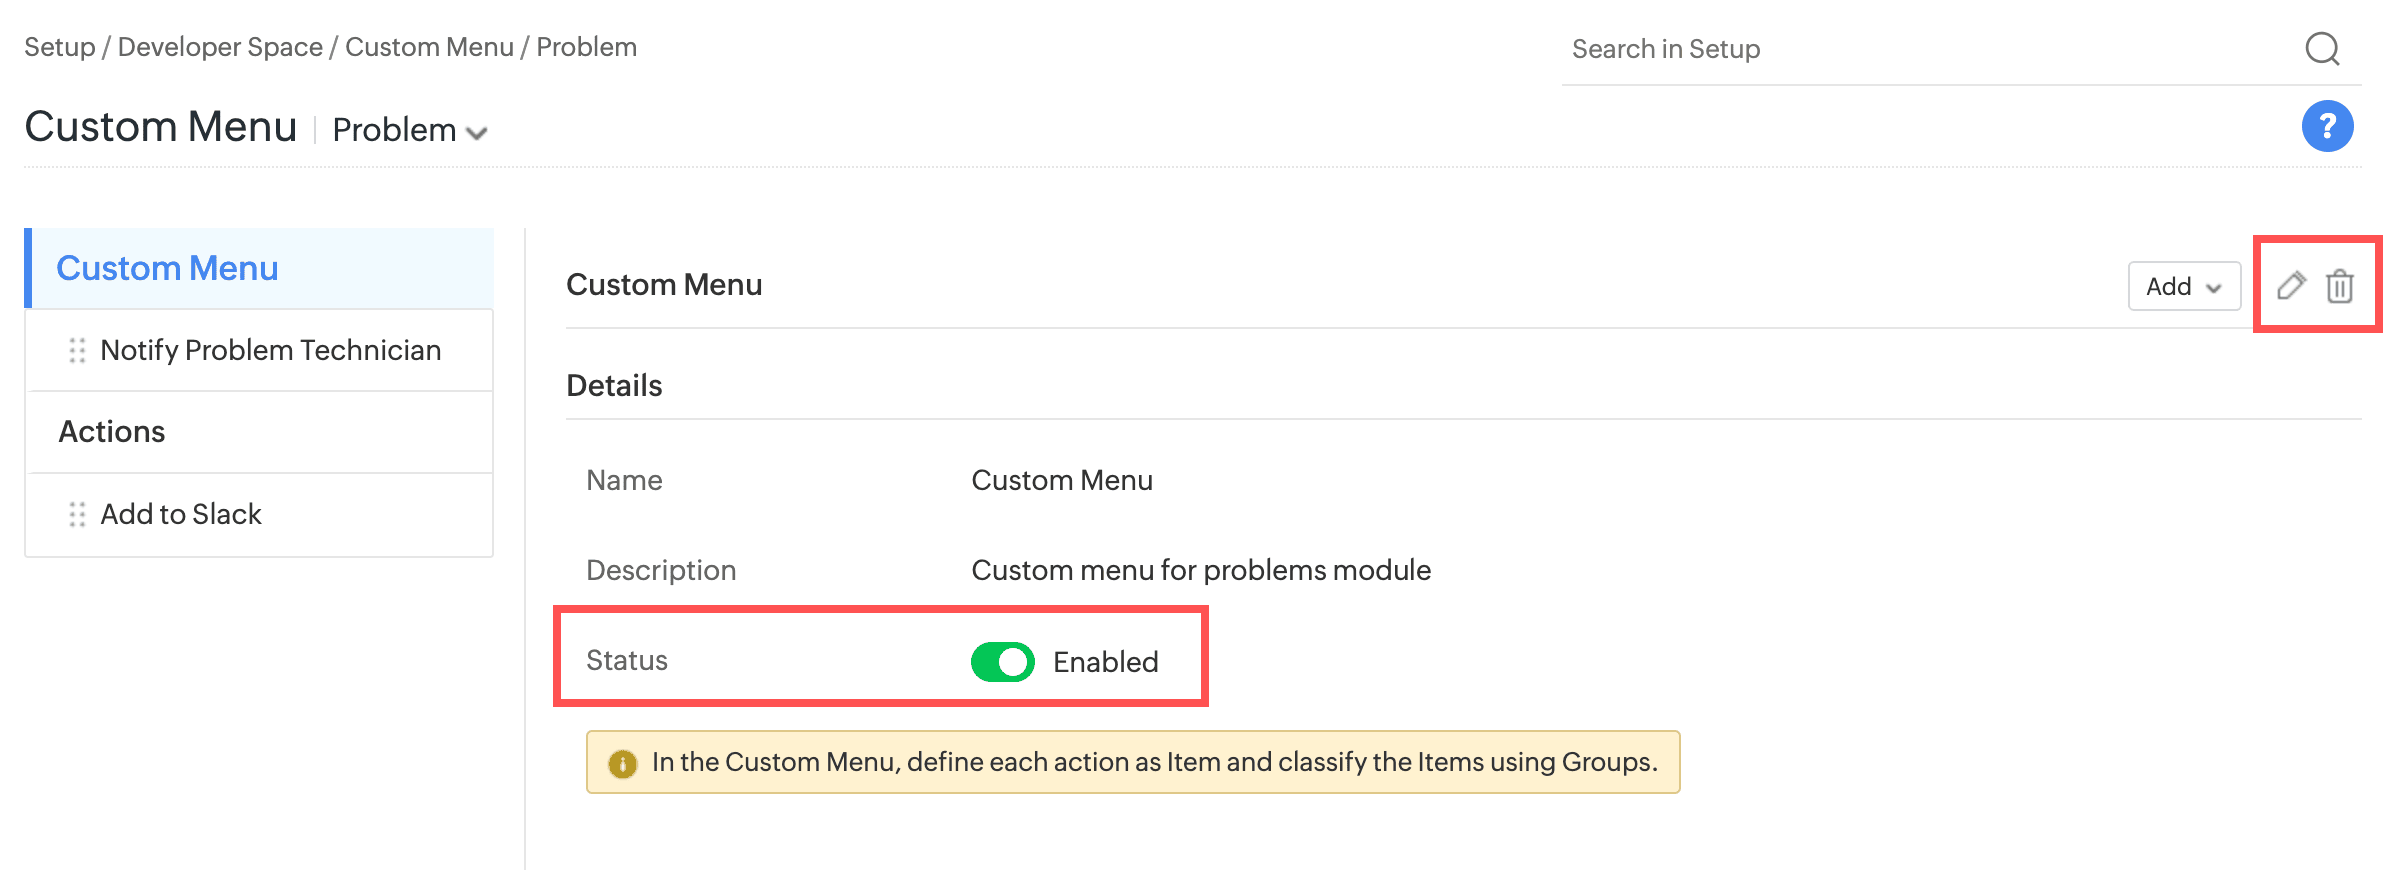The width and height of the screenshot is (2392, 870).
Task: Click the info icon in yellow banner
Action: pyautogui.click(x=622, y=764)
